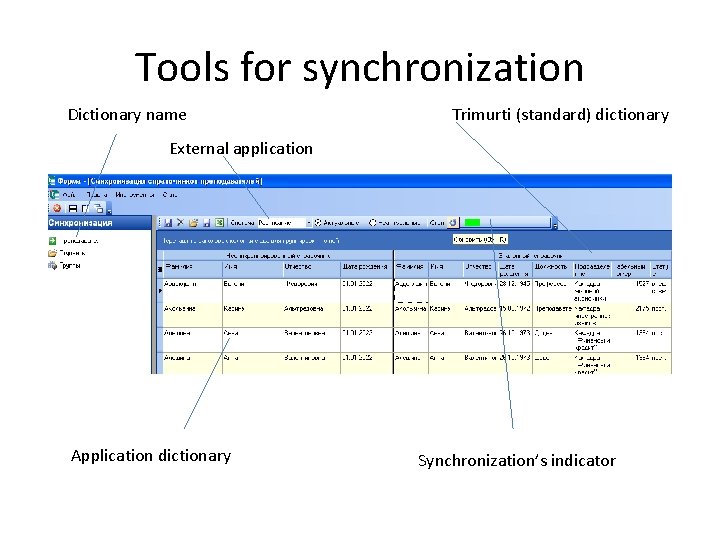
Task: Click the Отчество column header in left dictionary
Action: (x=312, y=269)
